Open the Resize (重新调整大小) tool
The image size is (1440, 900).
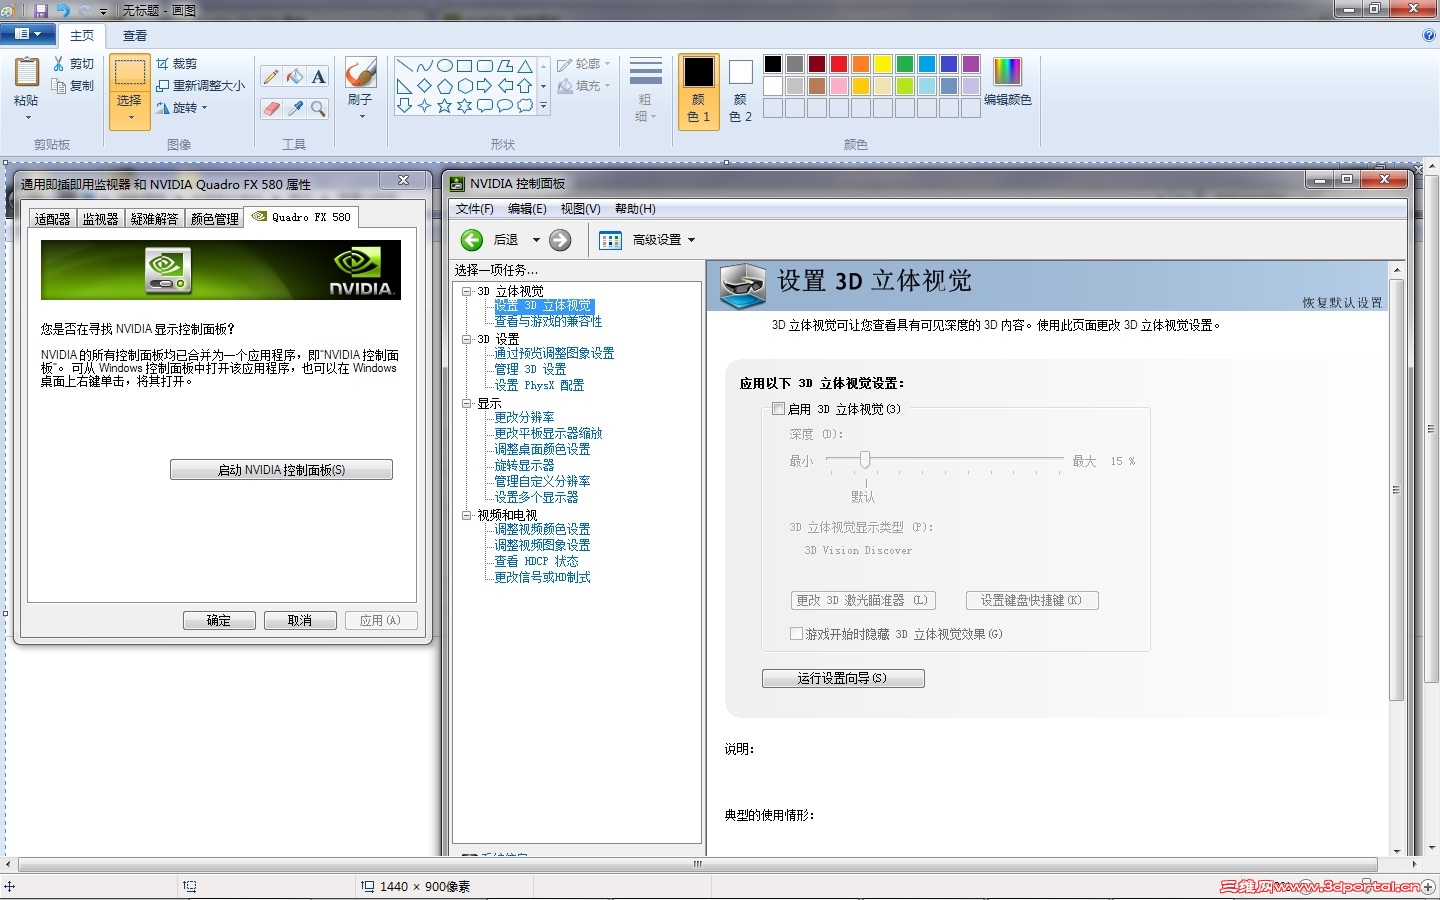click(x=200, y=86)
